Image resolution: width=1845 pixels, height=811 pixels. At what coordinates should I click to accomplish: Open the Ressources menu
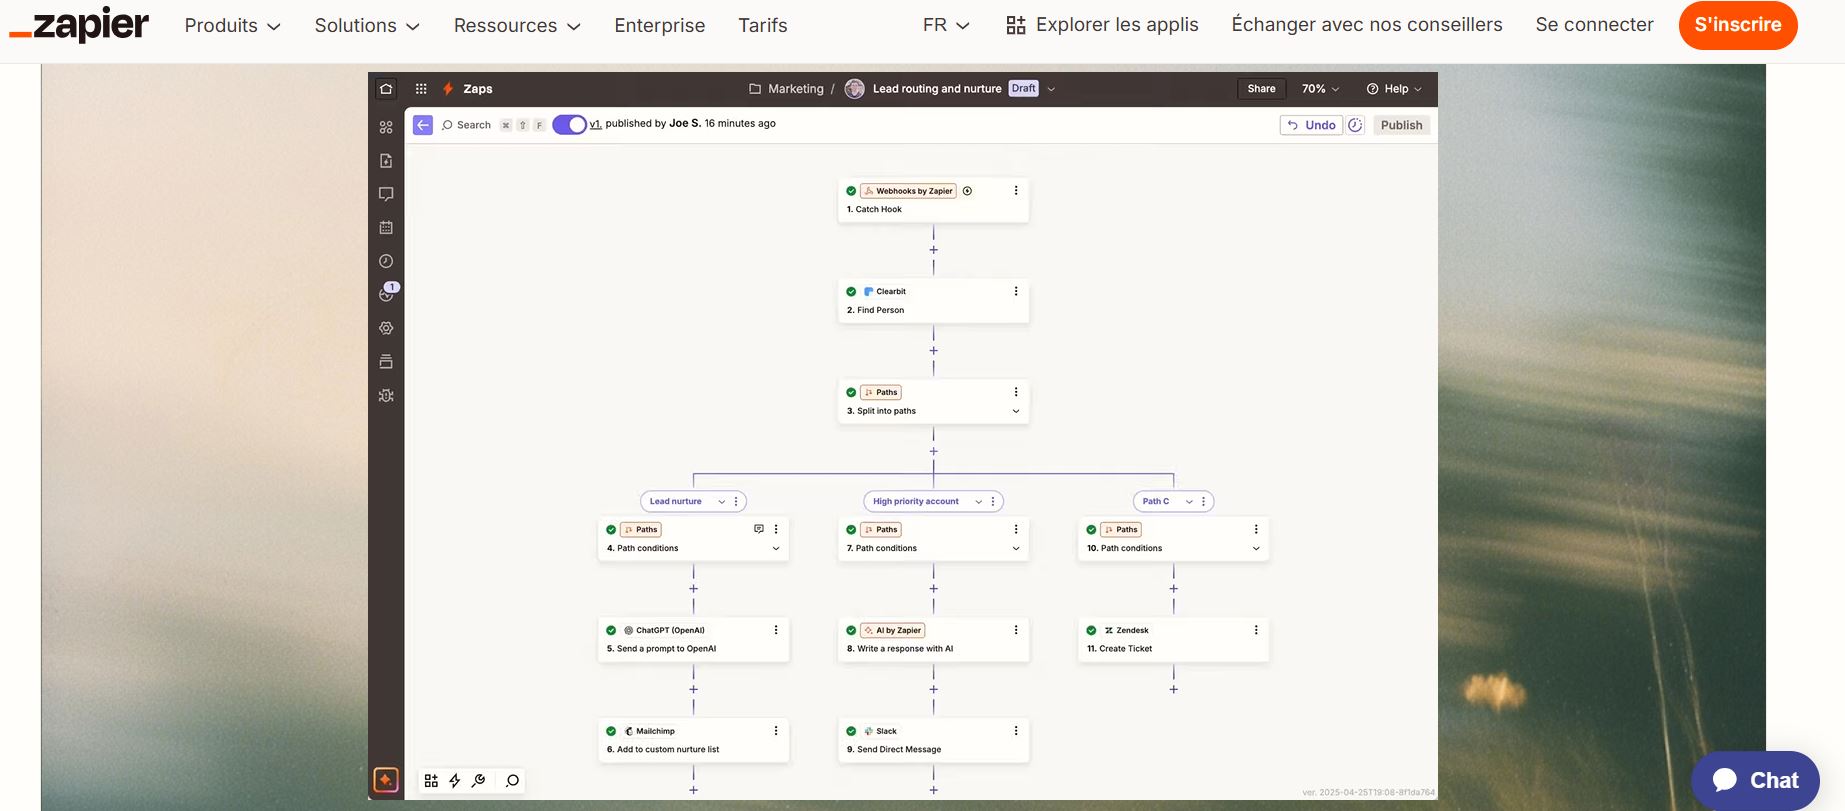(517, 26)
